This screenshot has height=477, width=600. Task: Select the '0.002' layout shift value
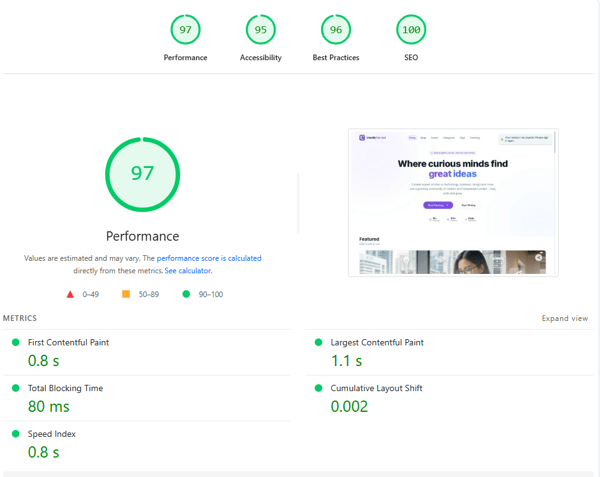pos(349,406)
